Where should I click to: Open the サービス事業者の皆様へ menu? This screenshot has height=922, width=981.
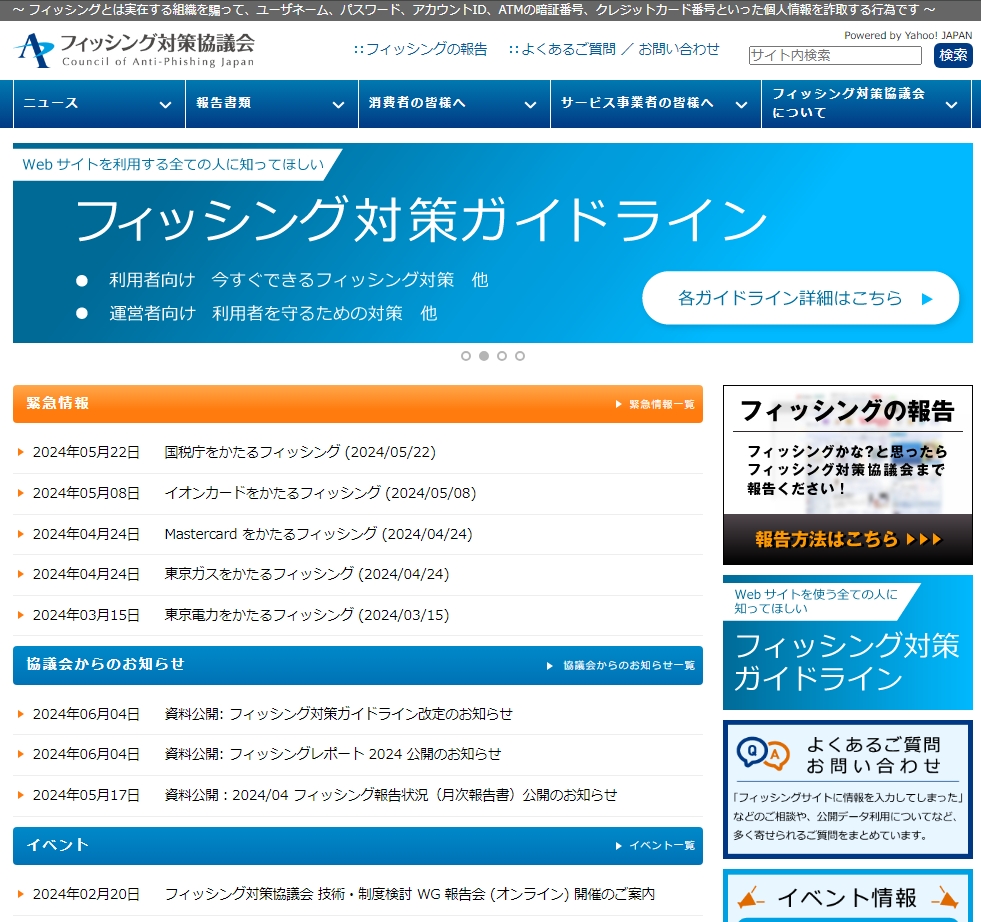[x=654, y=104]
